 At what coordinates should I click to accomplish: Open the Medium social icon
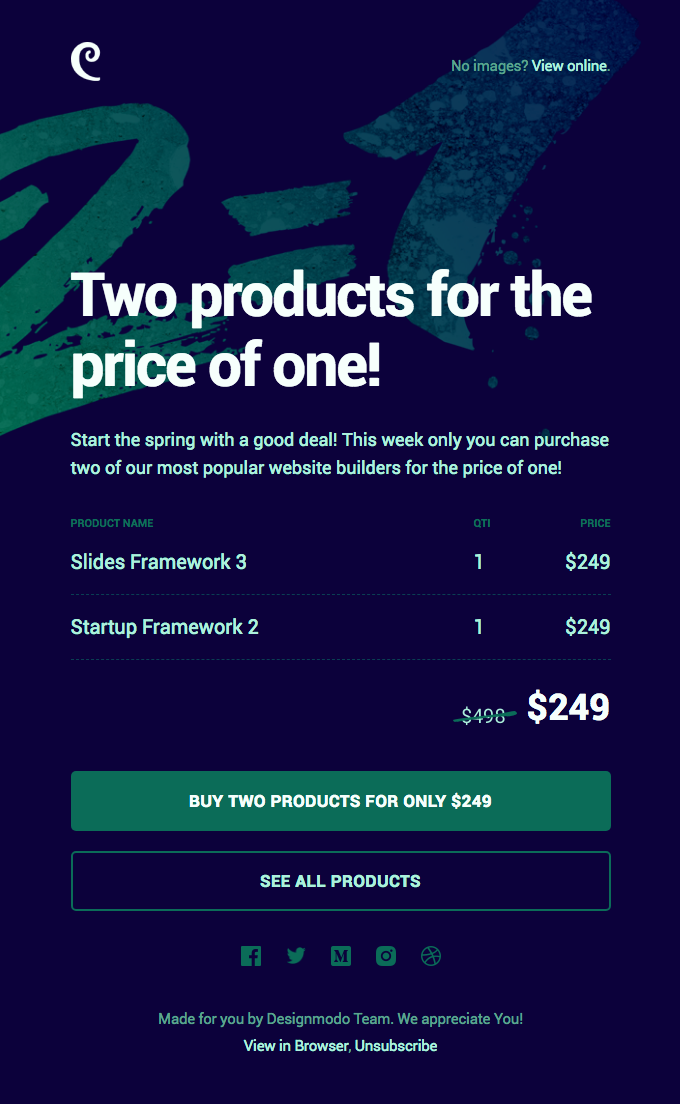(x=341, y=956)
